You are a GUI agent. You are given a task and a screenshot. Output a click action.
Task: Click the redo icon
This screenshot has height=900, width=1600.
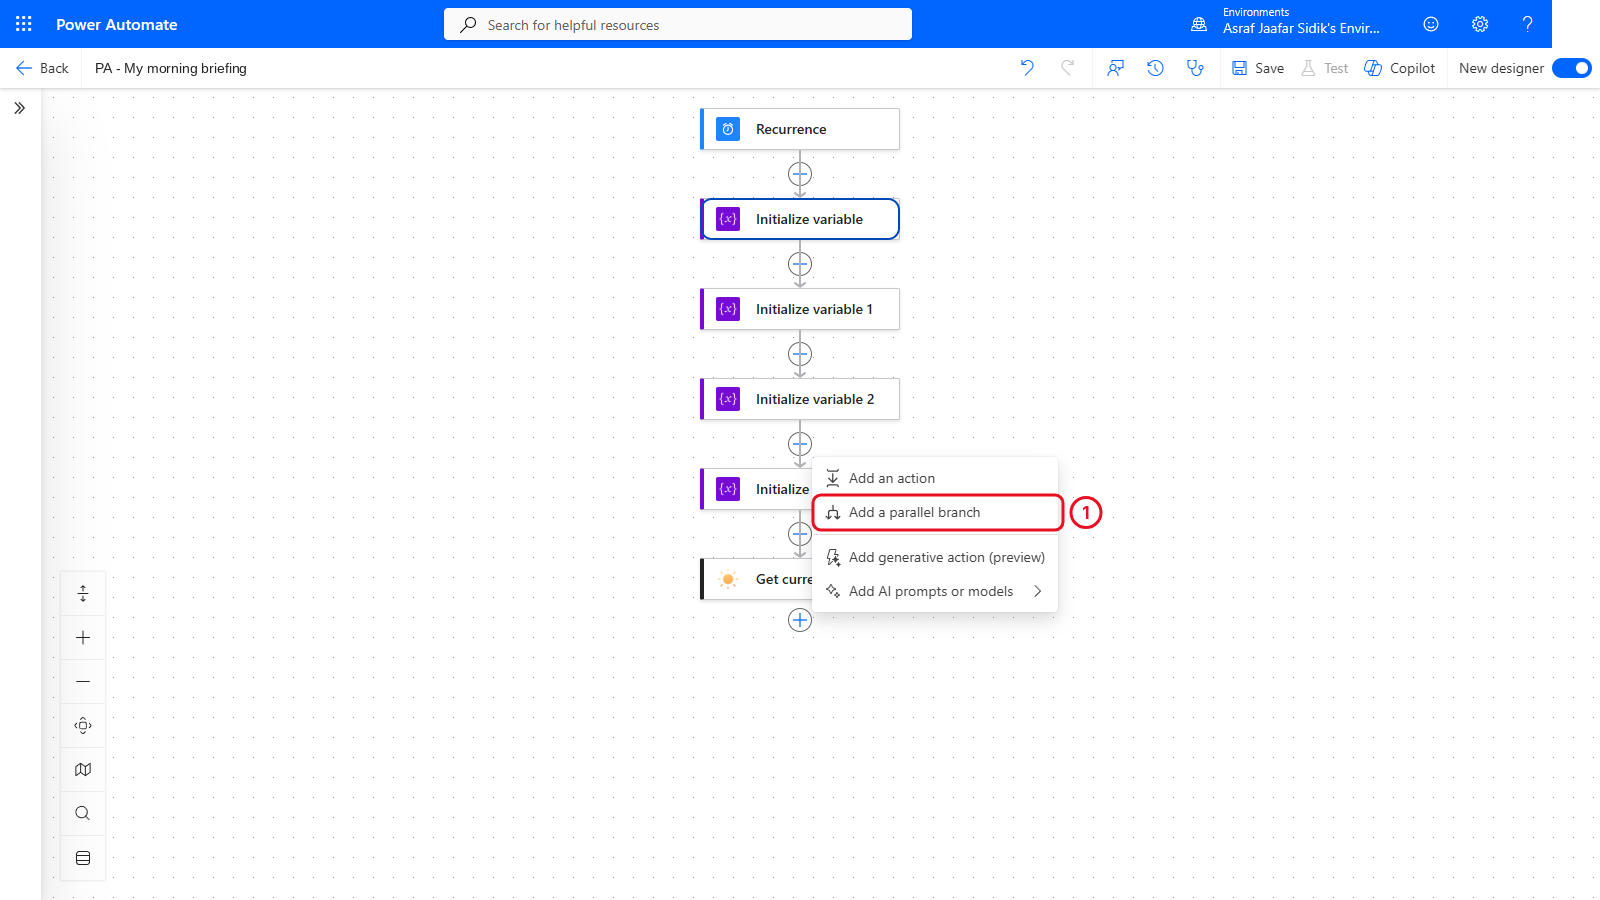[1068, 68]
